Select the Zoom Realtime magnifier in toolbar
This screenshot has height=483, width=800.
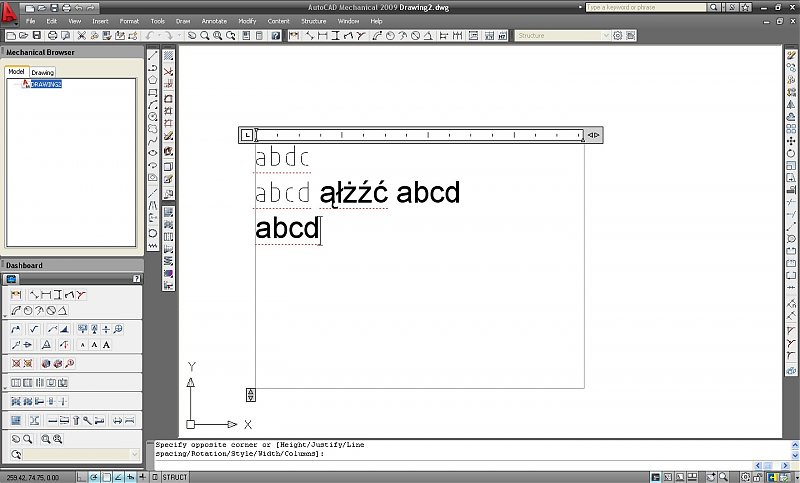click(x=205, y=36)
